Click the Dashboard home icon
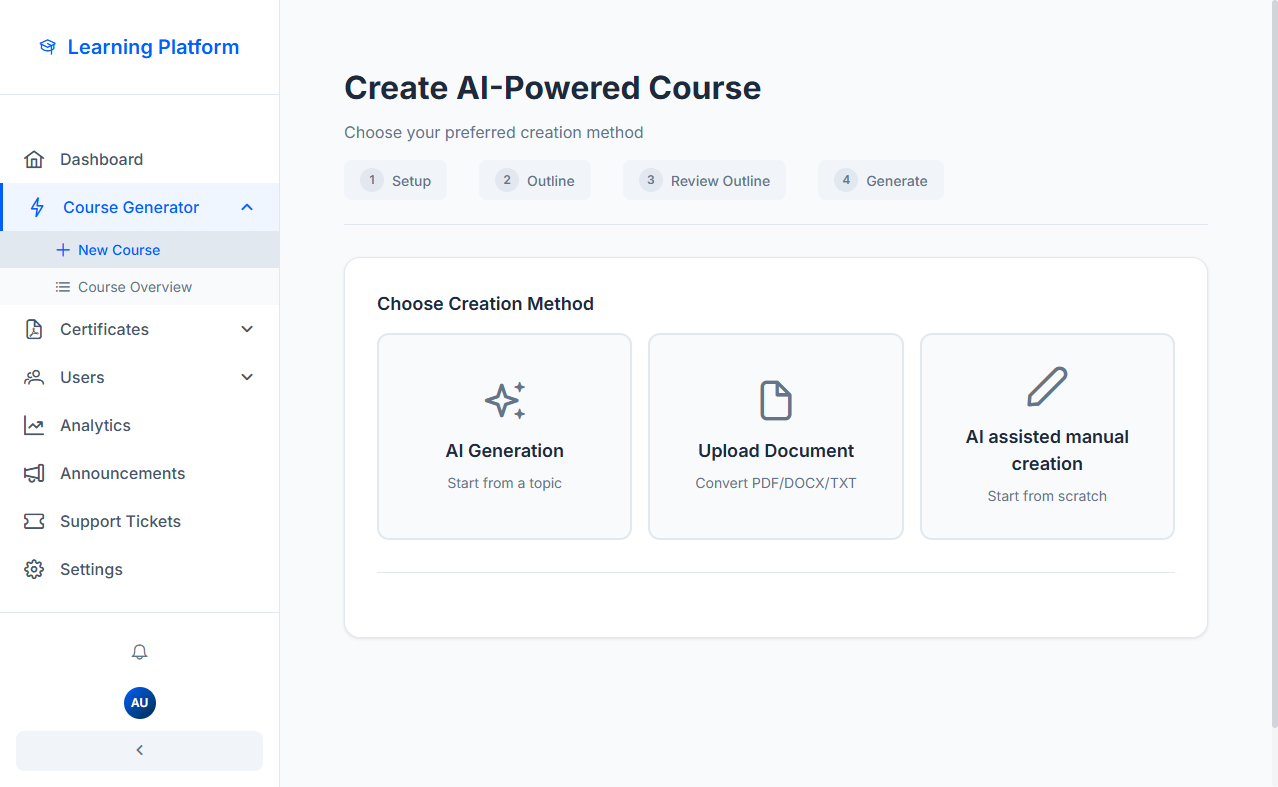1278x787 pixels. [34, 160]
